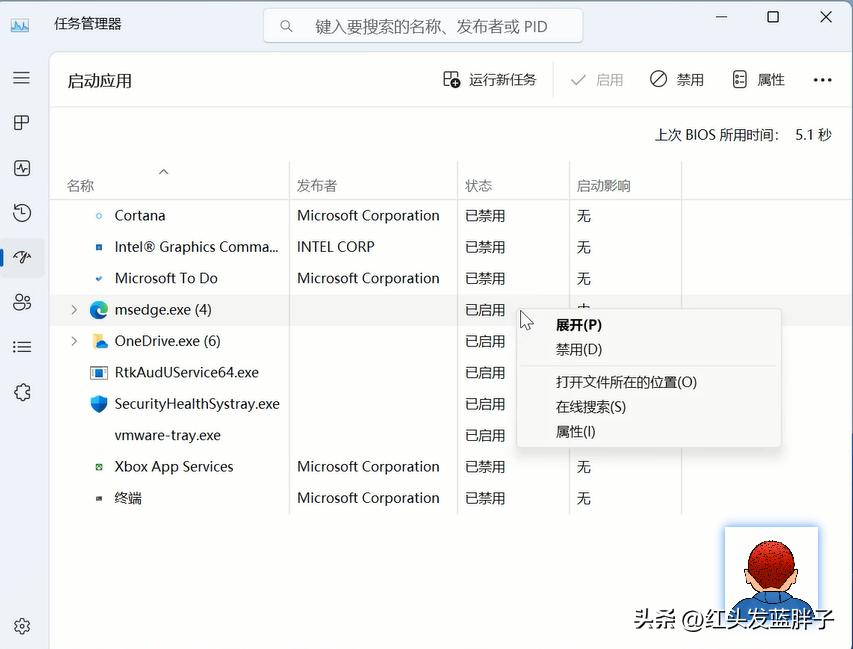Screen dimensions: 853x649
Task: Open Task Manager settings gear
Action: (22, 625)
